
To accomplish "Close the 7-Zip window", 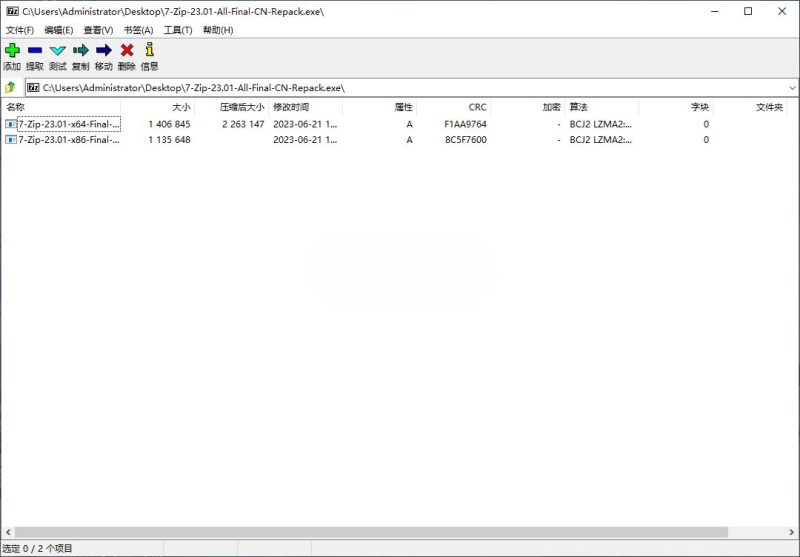I will click(x=782, y=11).
